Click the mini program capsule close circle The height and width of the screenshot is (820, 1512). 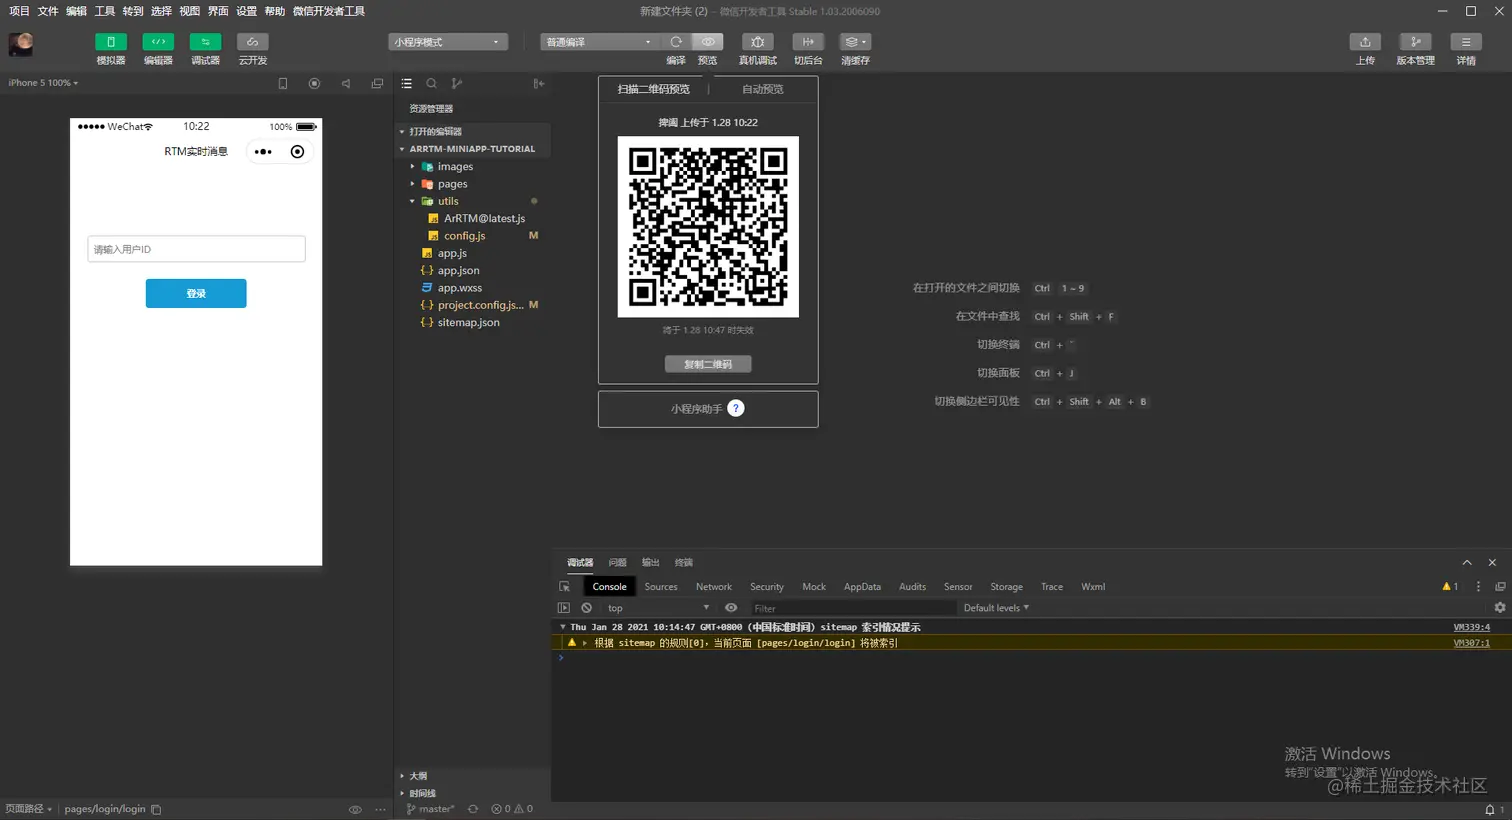(297, 152)
